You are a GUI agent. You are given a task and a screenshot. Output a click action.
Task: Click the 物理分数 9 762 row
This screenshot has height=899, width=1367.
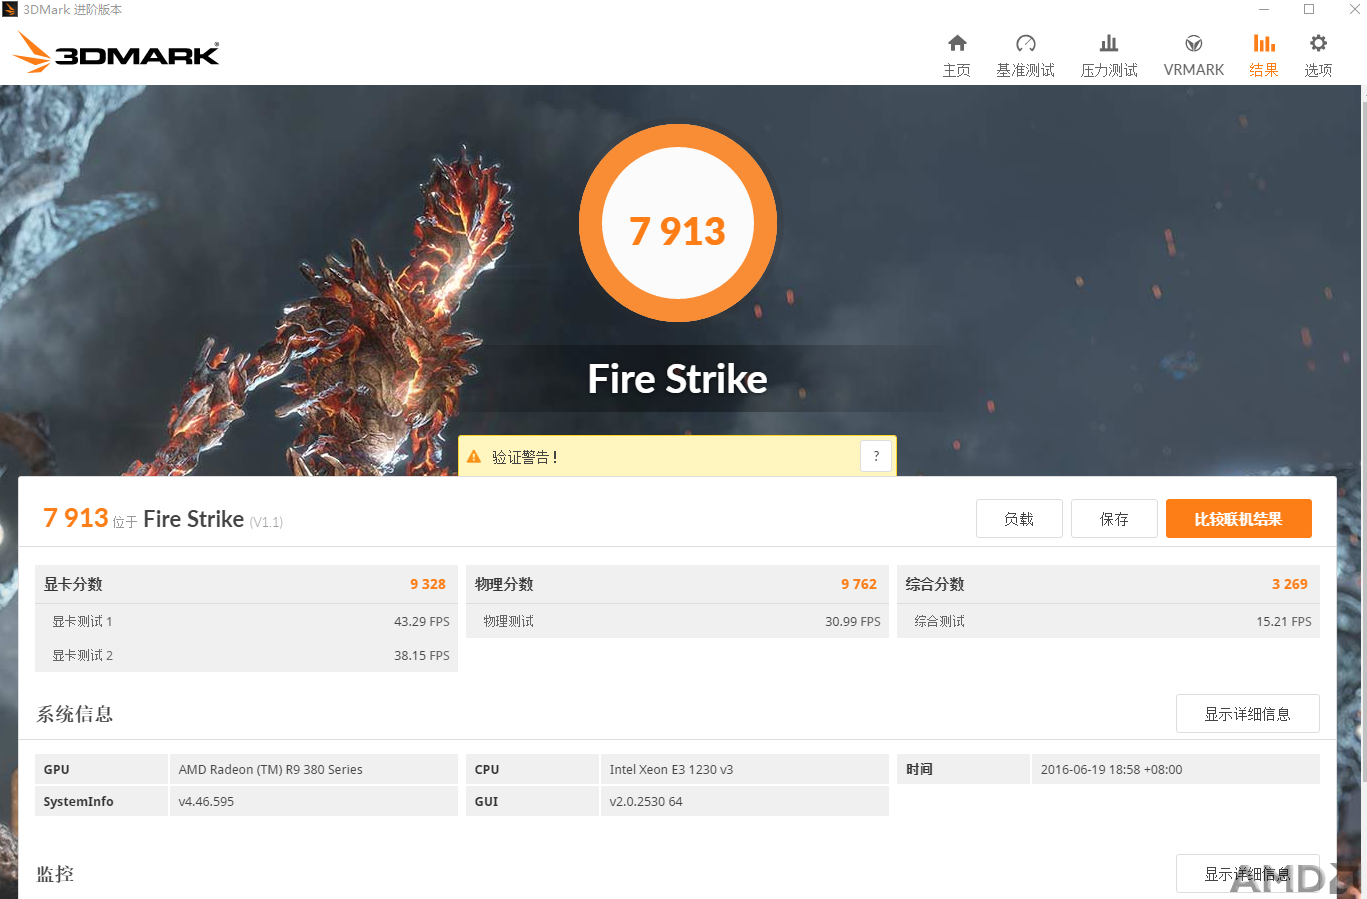pos(677,584)
